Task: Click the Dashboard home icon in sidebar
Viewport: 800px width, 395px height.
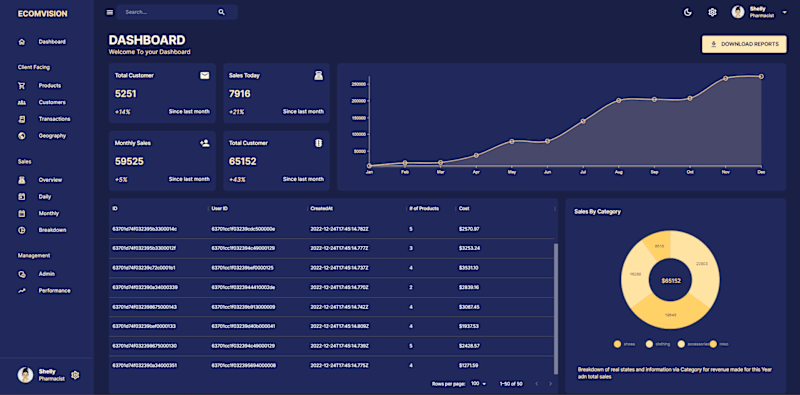Action: 21,42
